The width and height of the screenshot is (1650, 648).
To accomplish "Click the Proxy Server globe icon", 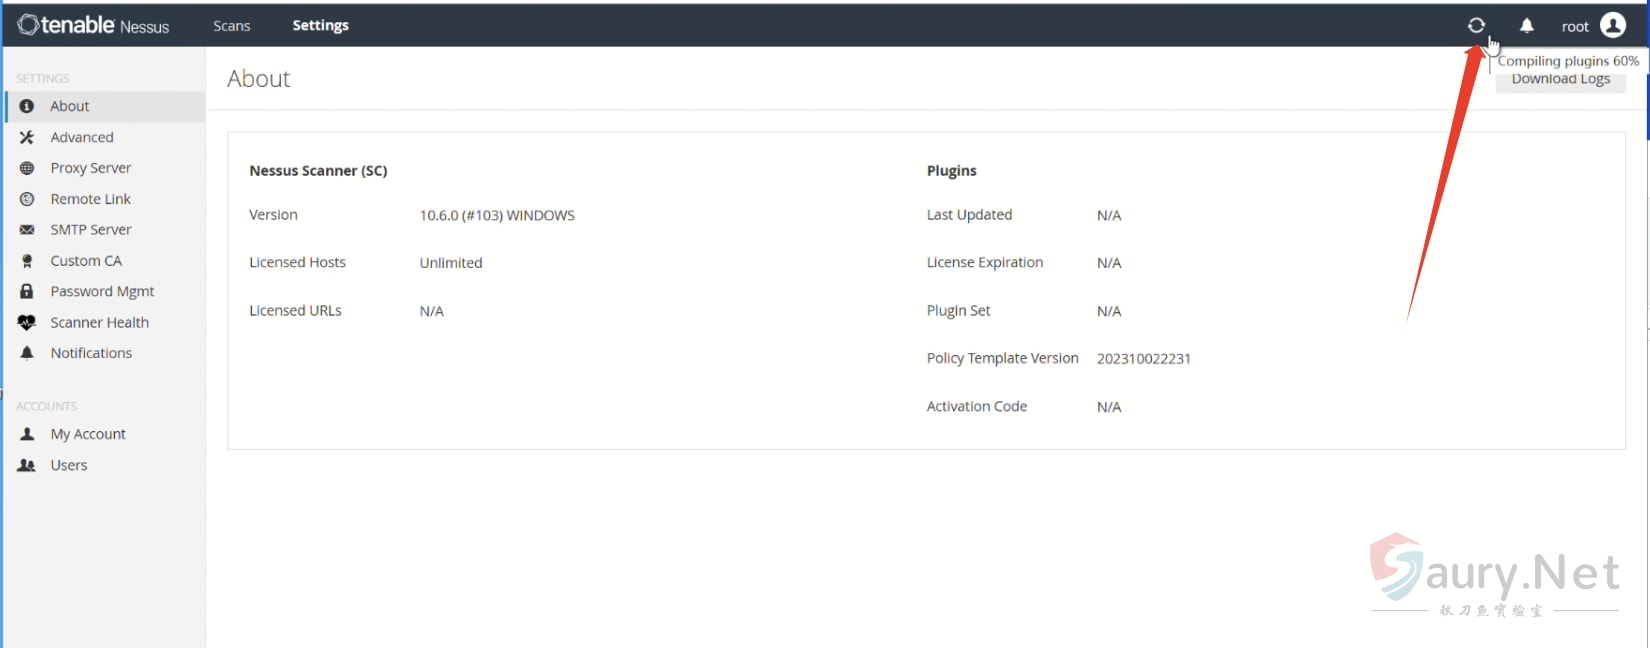I will 27,168.
